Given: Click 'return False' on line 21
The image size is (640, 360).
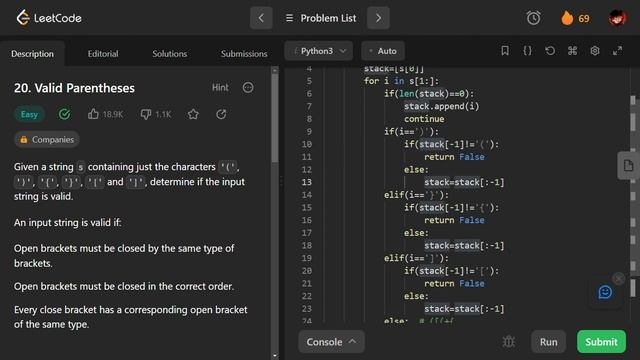Looking at the screenshot, I should pyautogui.click(x=454, y=283).
